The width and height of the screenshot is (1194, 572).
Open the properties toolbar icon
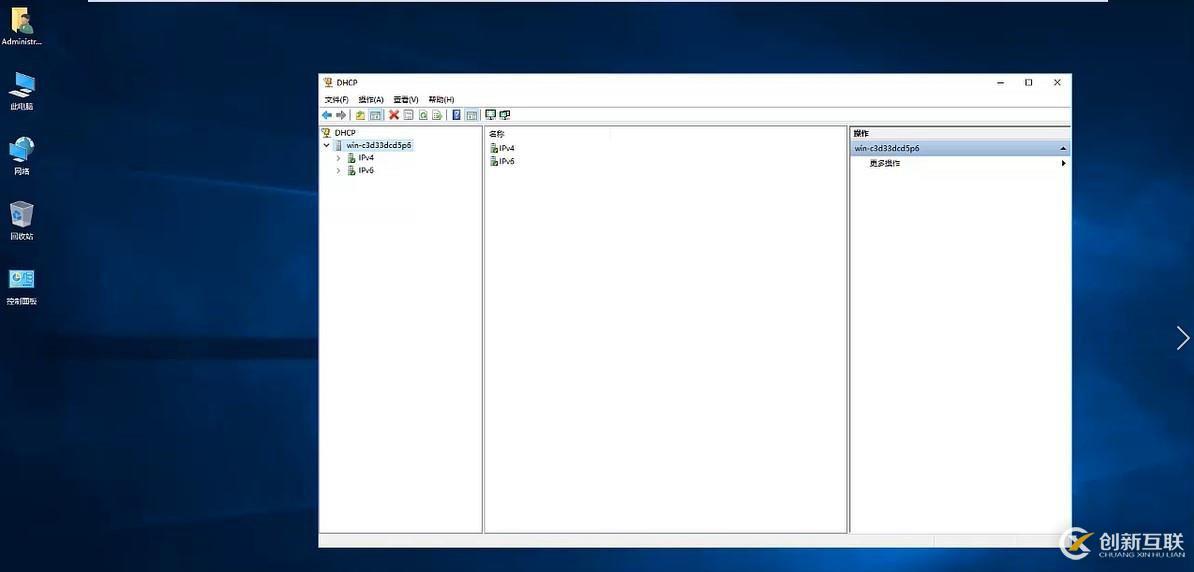coord(408,115)
